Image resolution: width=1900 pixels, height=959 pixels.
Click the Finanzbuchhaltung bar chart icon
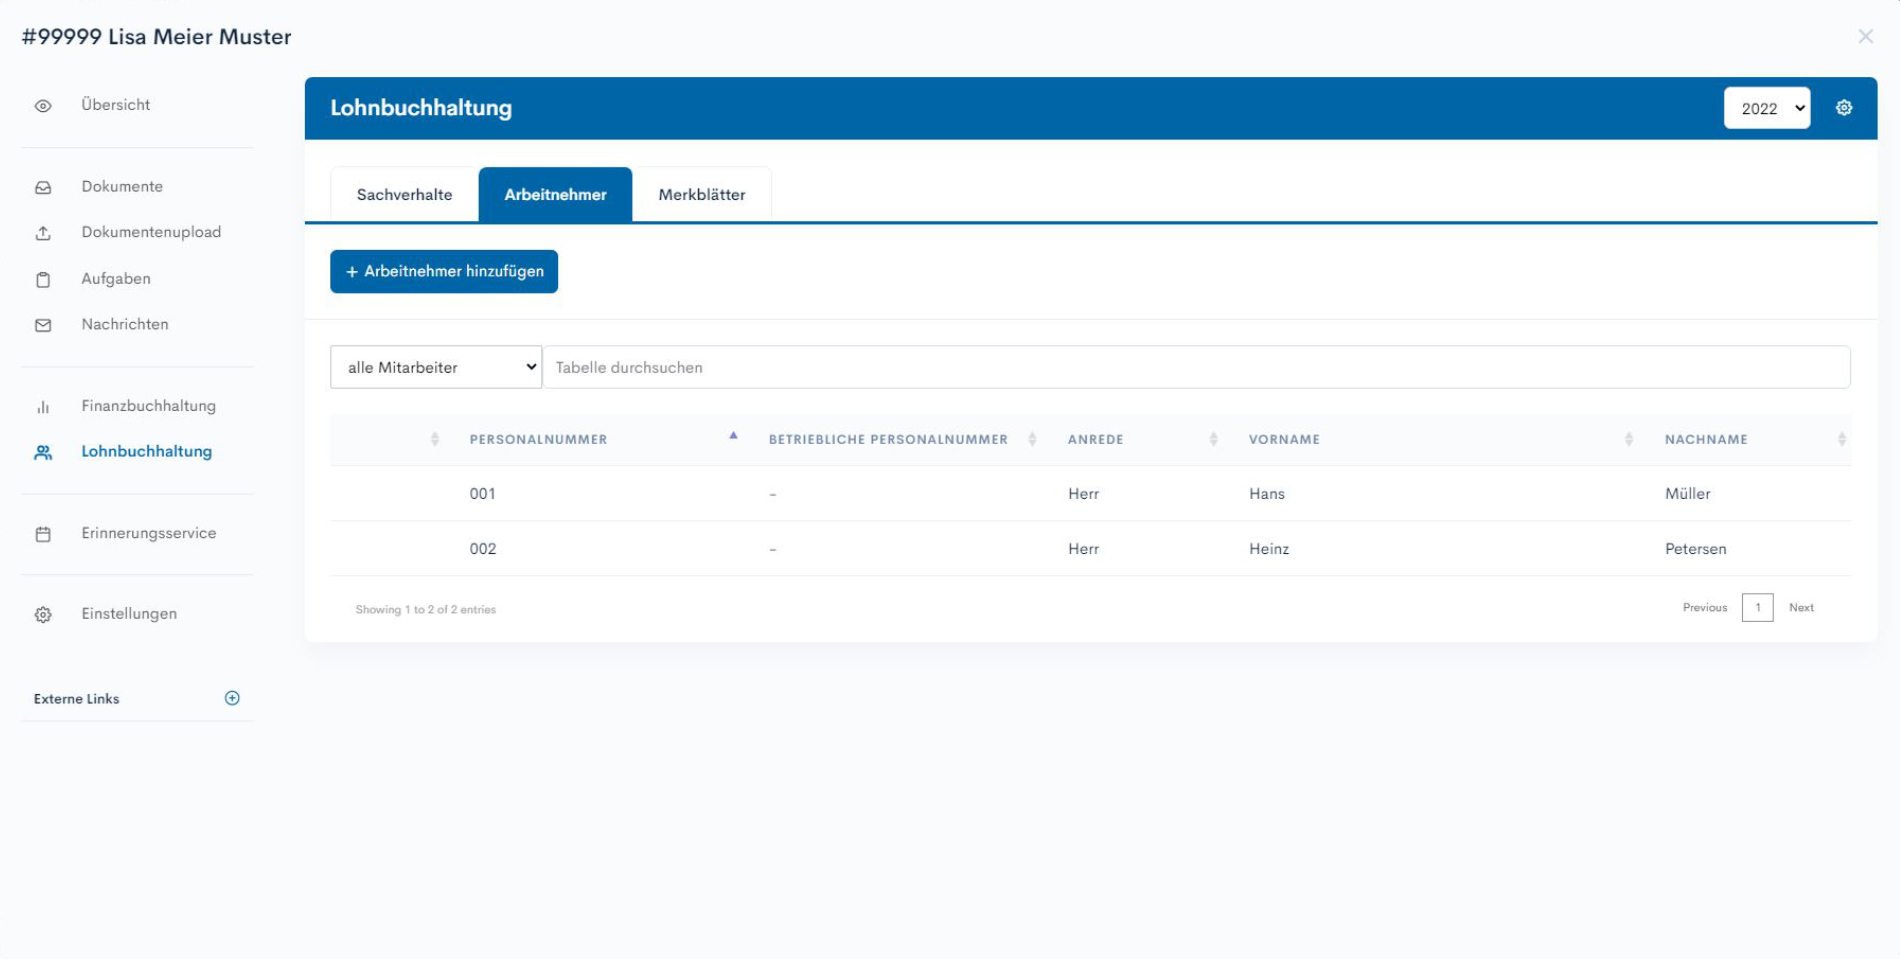pyautogui.click(x=43, y=407)
